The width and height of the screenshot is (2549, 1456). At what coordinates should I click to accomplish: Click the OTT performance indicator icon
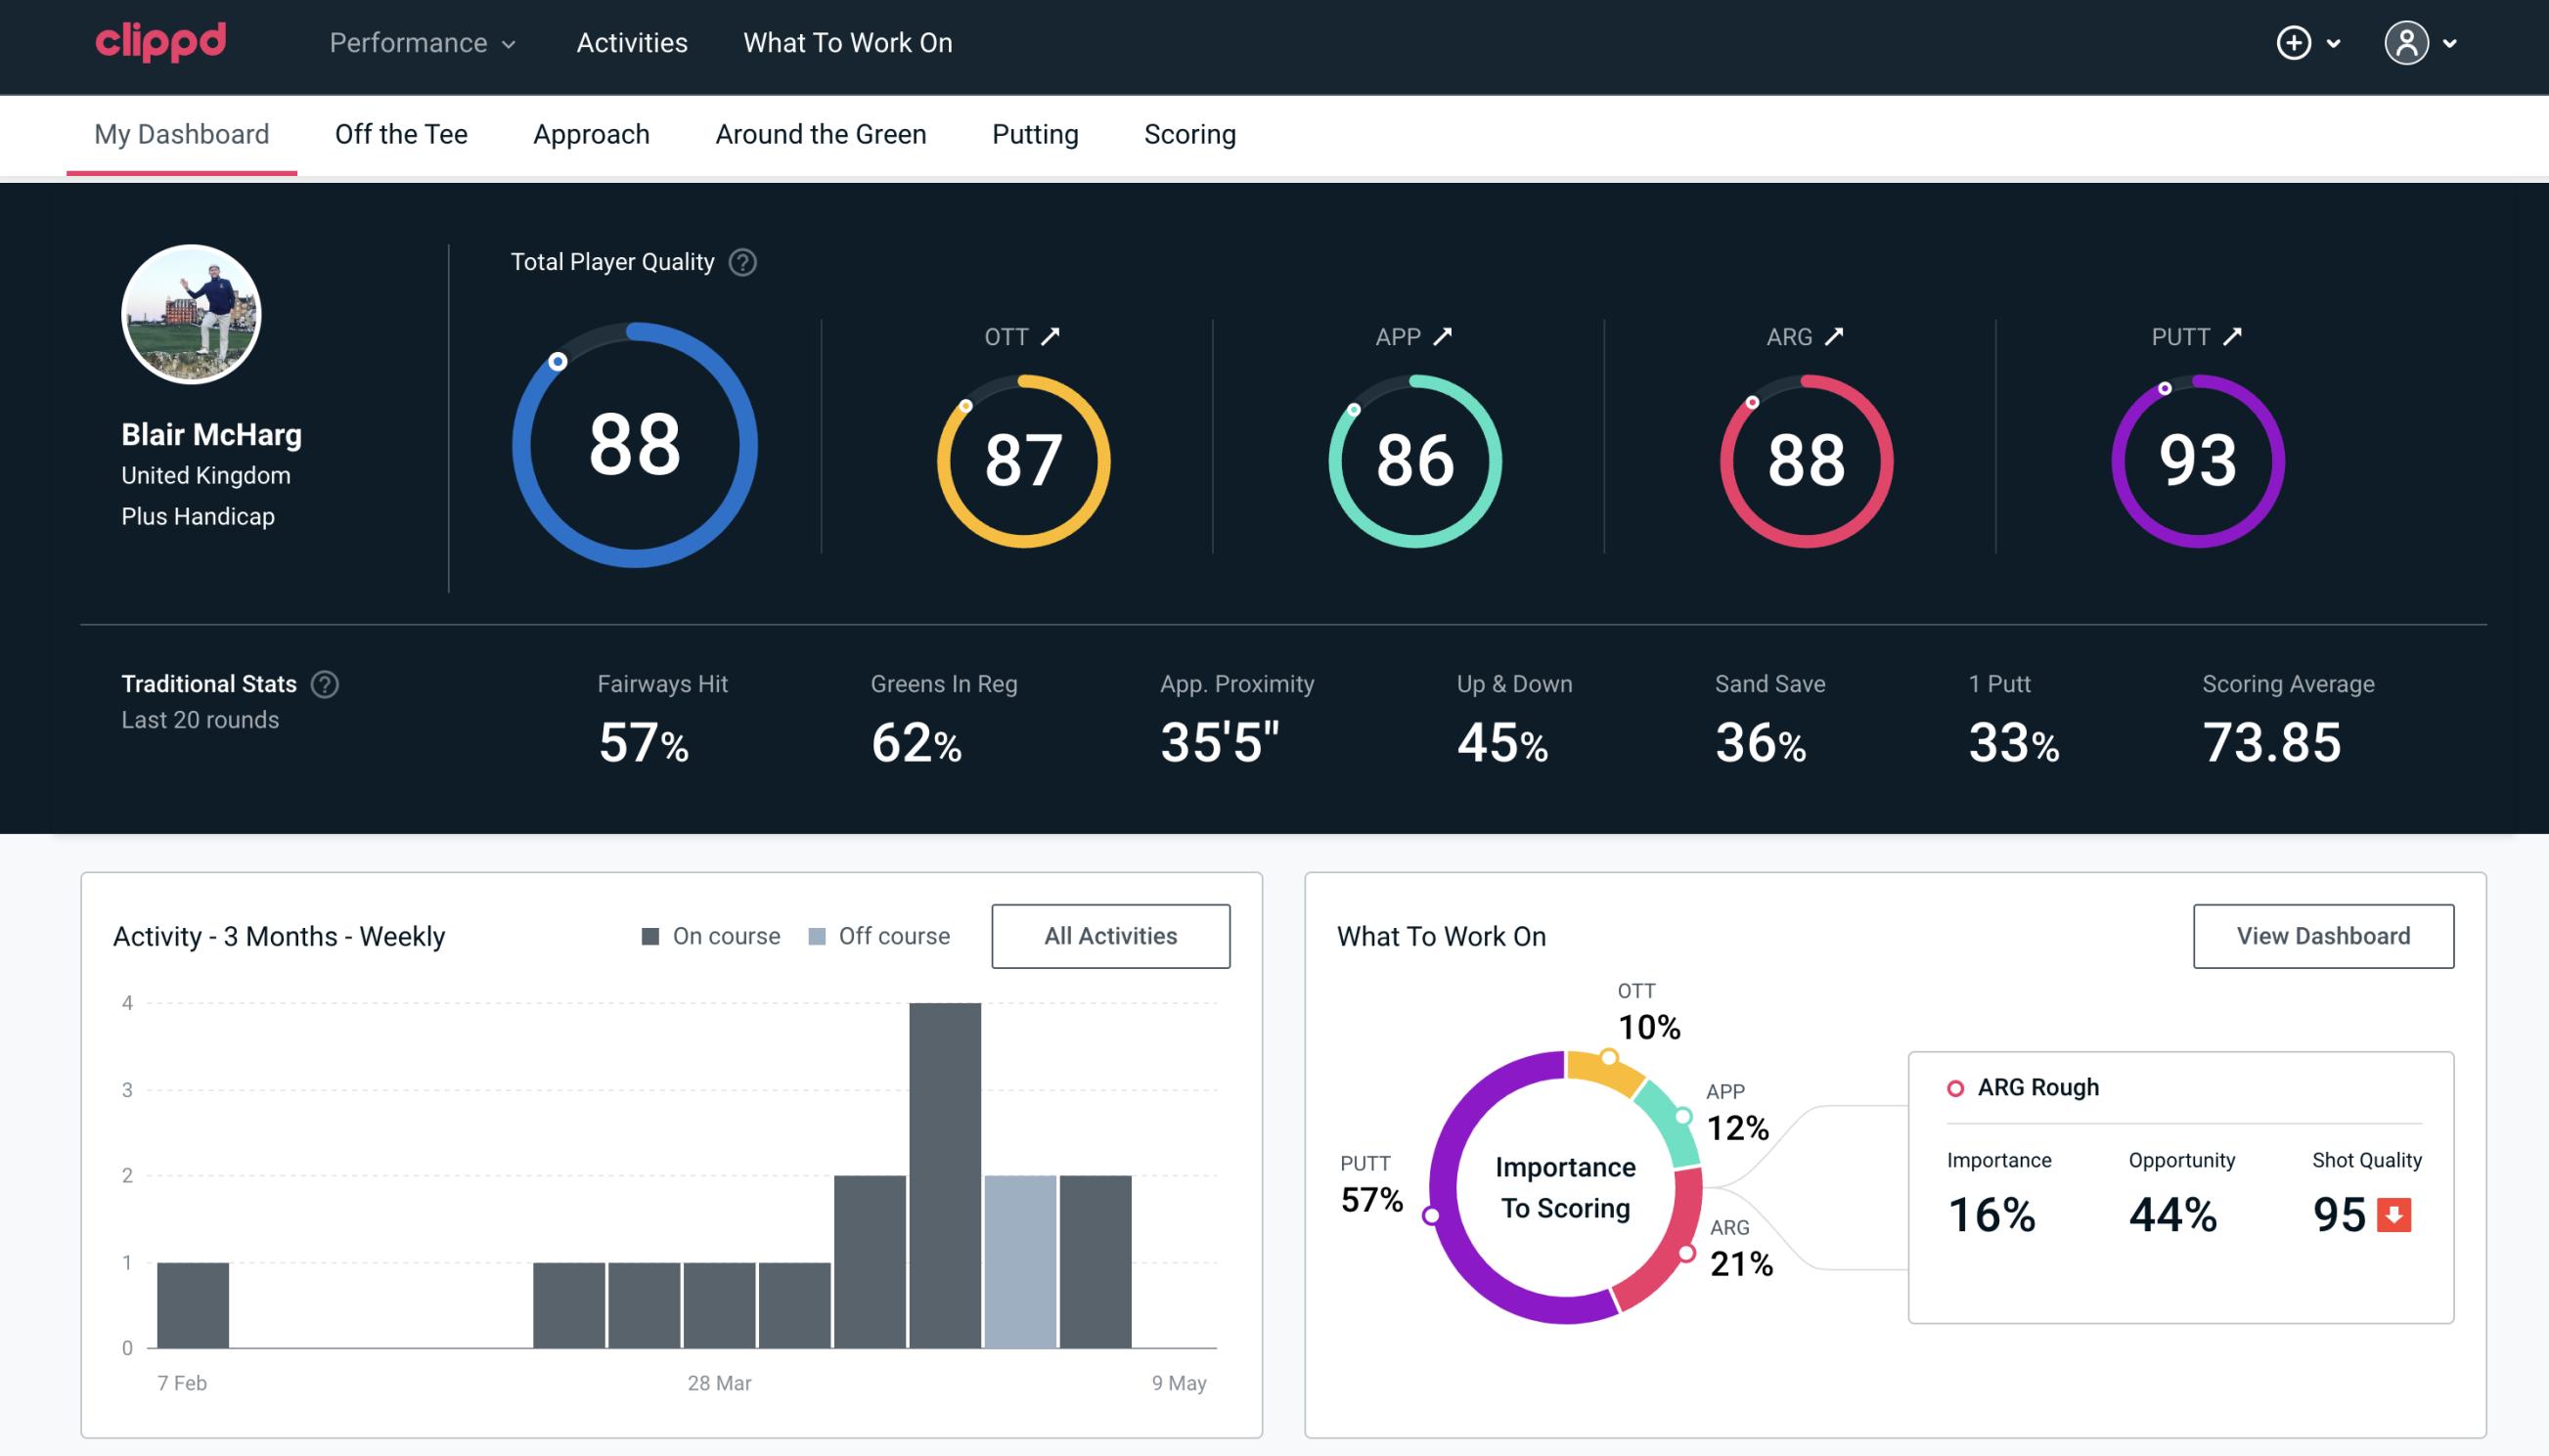pyautogui.click(x=1051, y=336)
